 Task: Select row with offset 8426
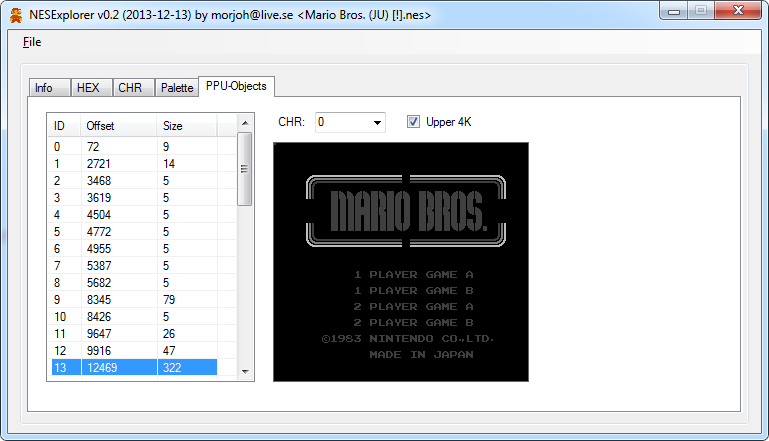click(134, 316)
